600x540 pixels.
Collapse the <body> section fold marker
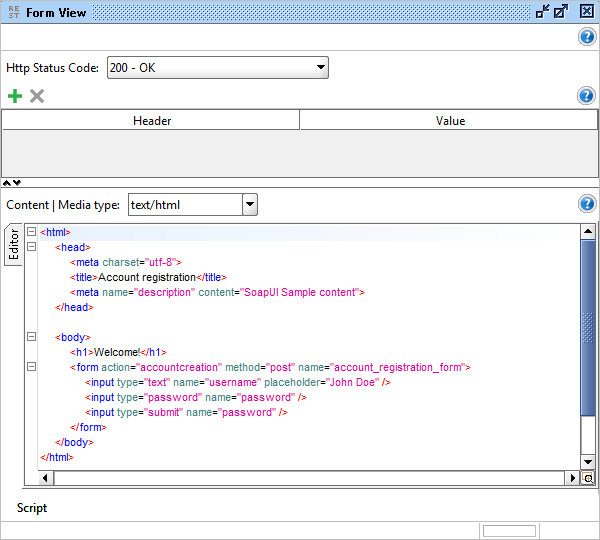click(32, 337)
